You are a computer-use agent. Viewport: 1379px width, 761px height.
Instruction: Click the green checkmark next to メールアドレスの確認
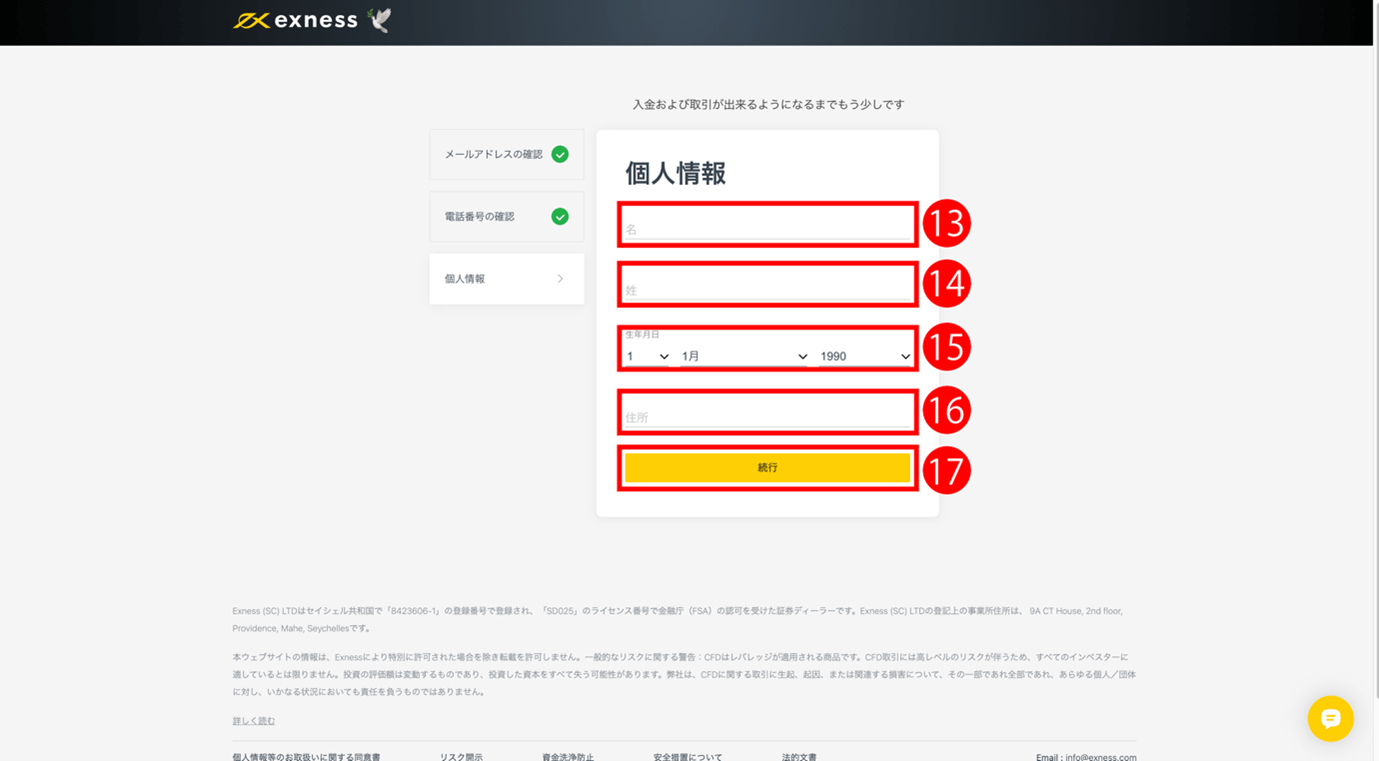pyautogui.click(x=560, y=154)
